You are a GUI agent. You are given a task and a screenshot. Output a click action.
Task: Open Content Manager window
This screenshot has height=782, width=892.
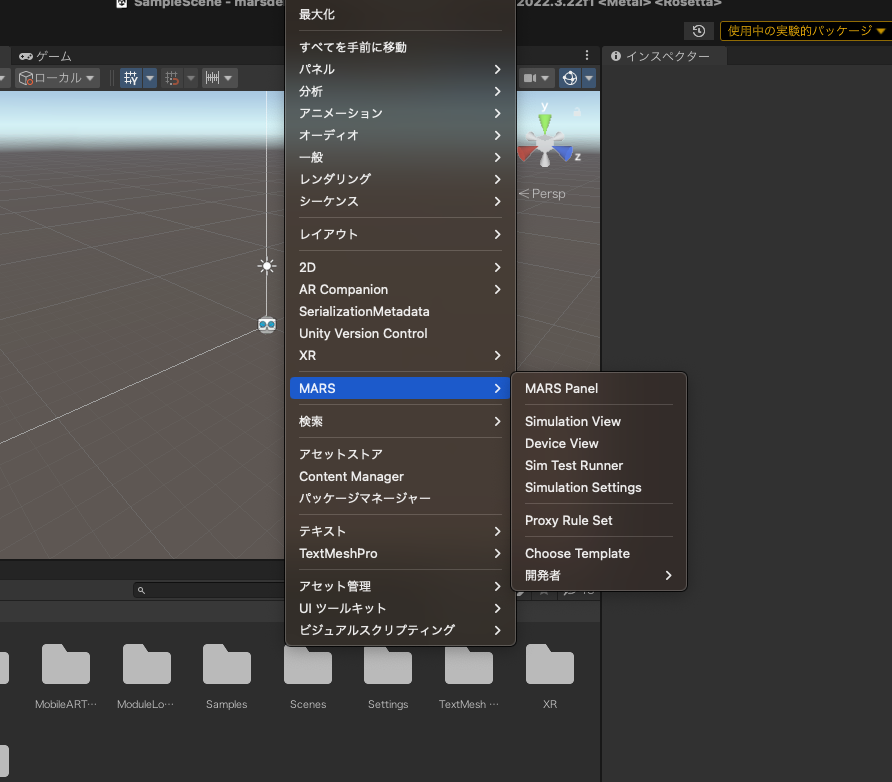point(400,477)
